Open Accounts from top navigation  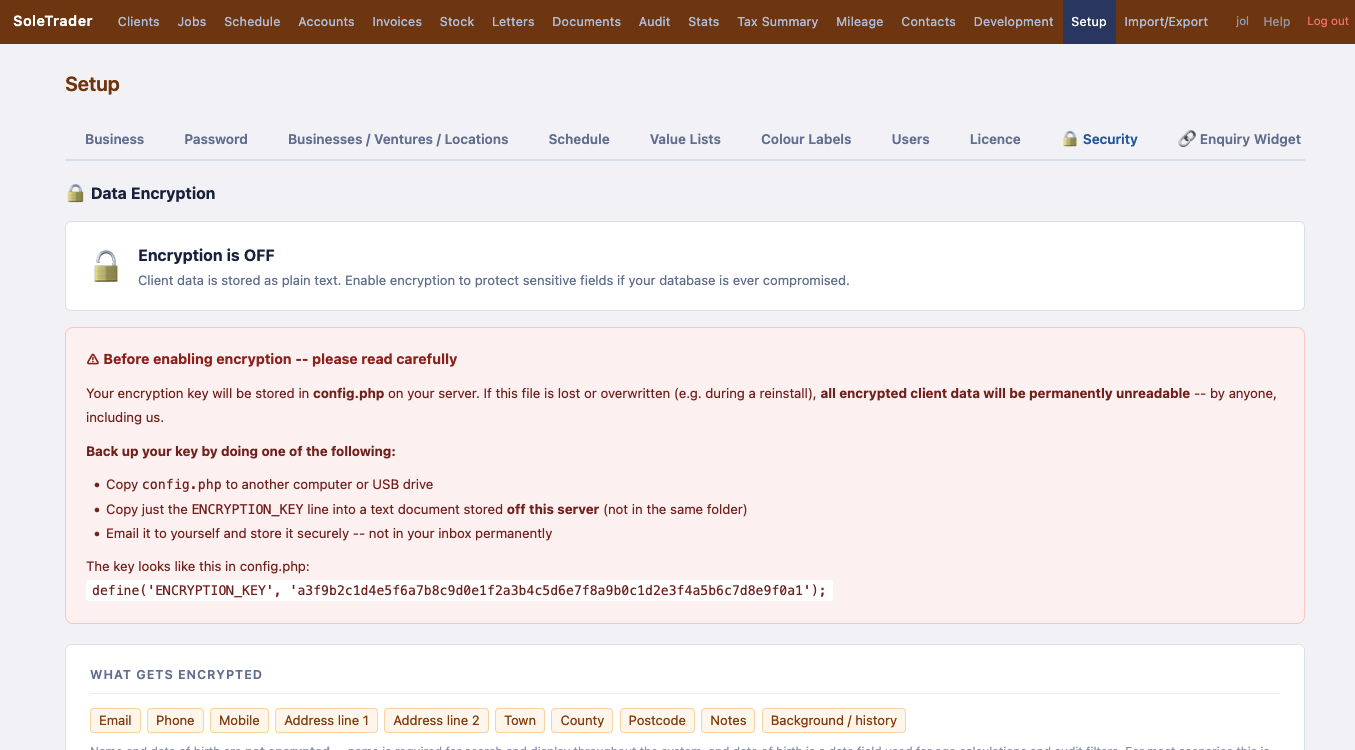click(326, 21)
